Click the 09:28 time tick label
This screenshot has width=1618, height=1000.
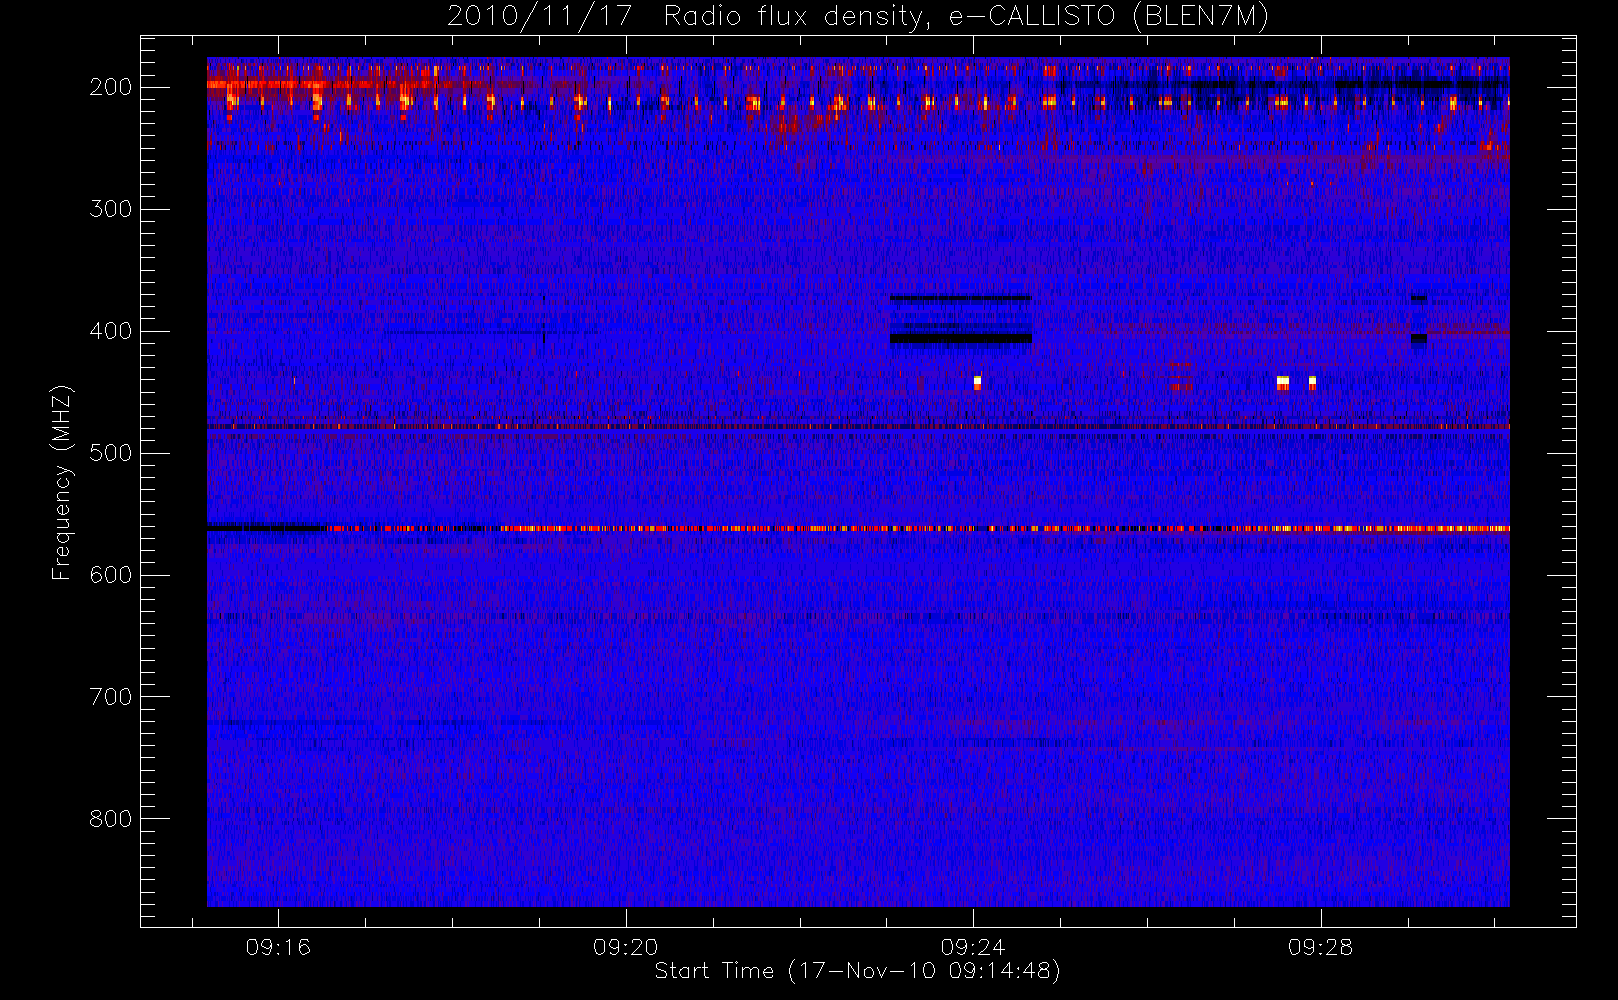(x=1320, y=947)
